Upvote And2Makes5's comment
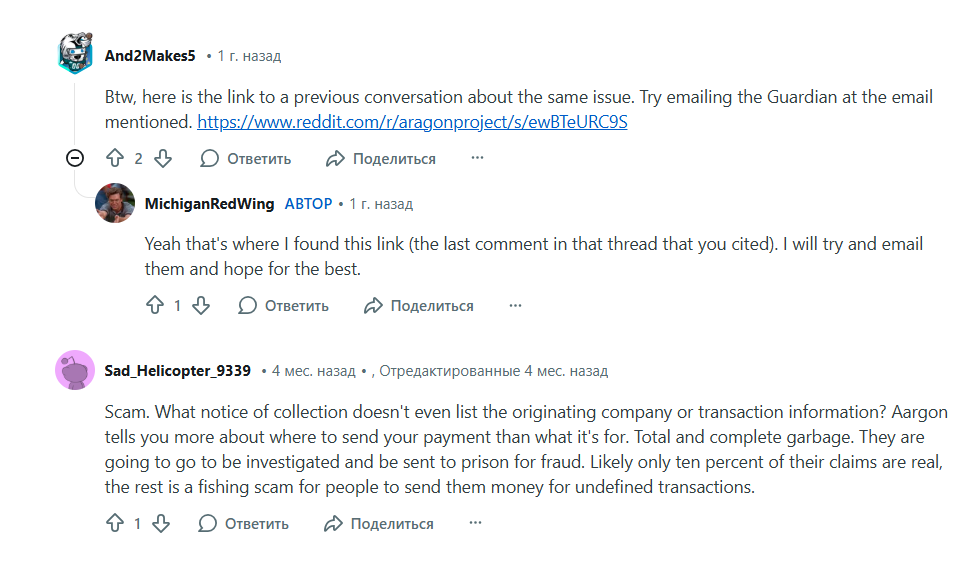This screenshot has height=573, width=974. coord(115,158)
